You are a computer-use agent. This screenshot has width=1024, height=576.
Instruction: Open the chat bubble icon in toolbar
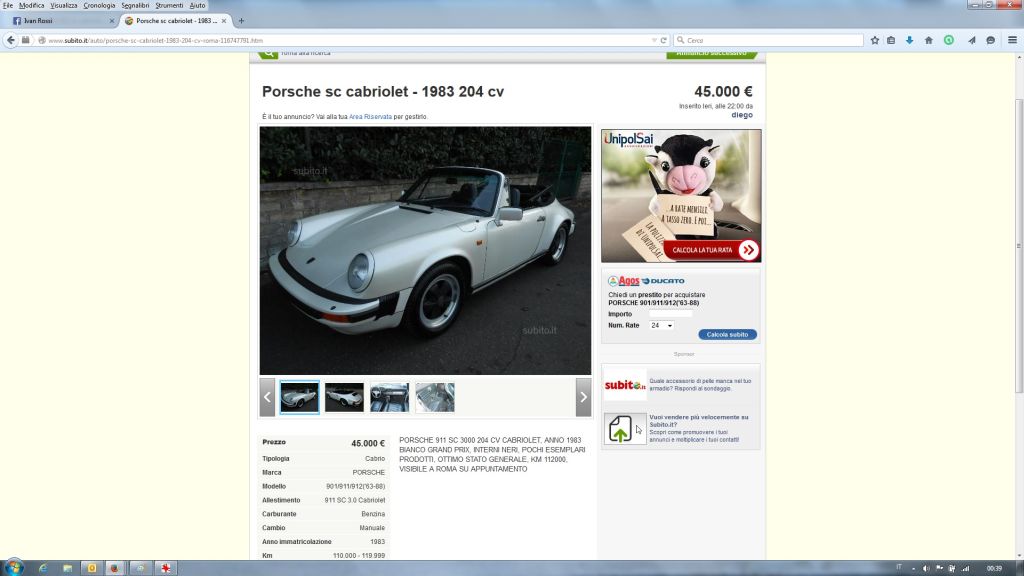point(990,40)
